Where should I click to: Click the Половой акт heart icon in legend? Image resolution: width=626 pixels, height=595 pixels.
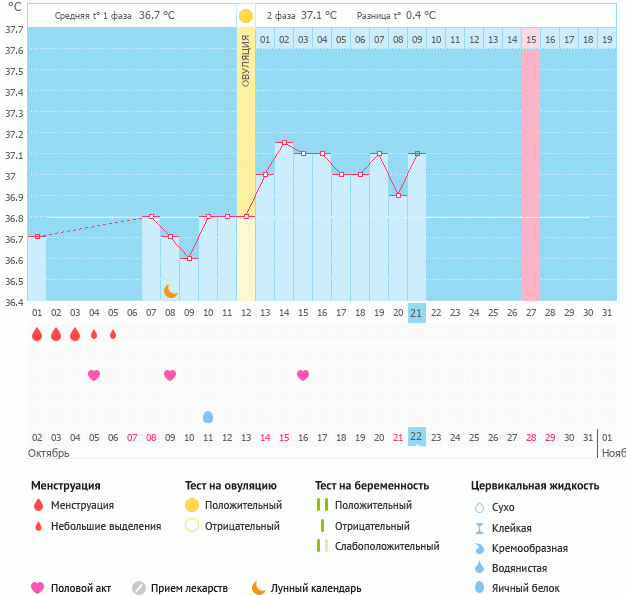tap(38, 588)
